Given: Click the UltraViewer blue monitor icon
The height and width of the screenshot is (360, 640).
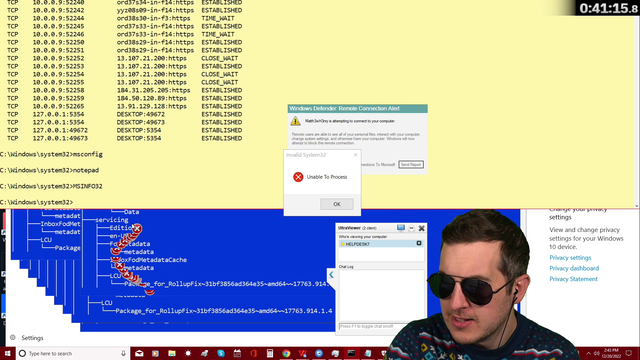Looking at the screenshot, I should click(401, 228).
